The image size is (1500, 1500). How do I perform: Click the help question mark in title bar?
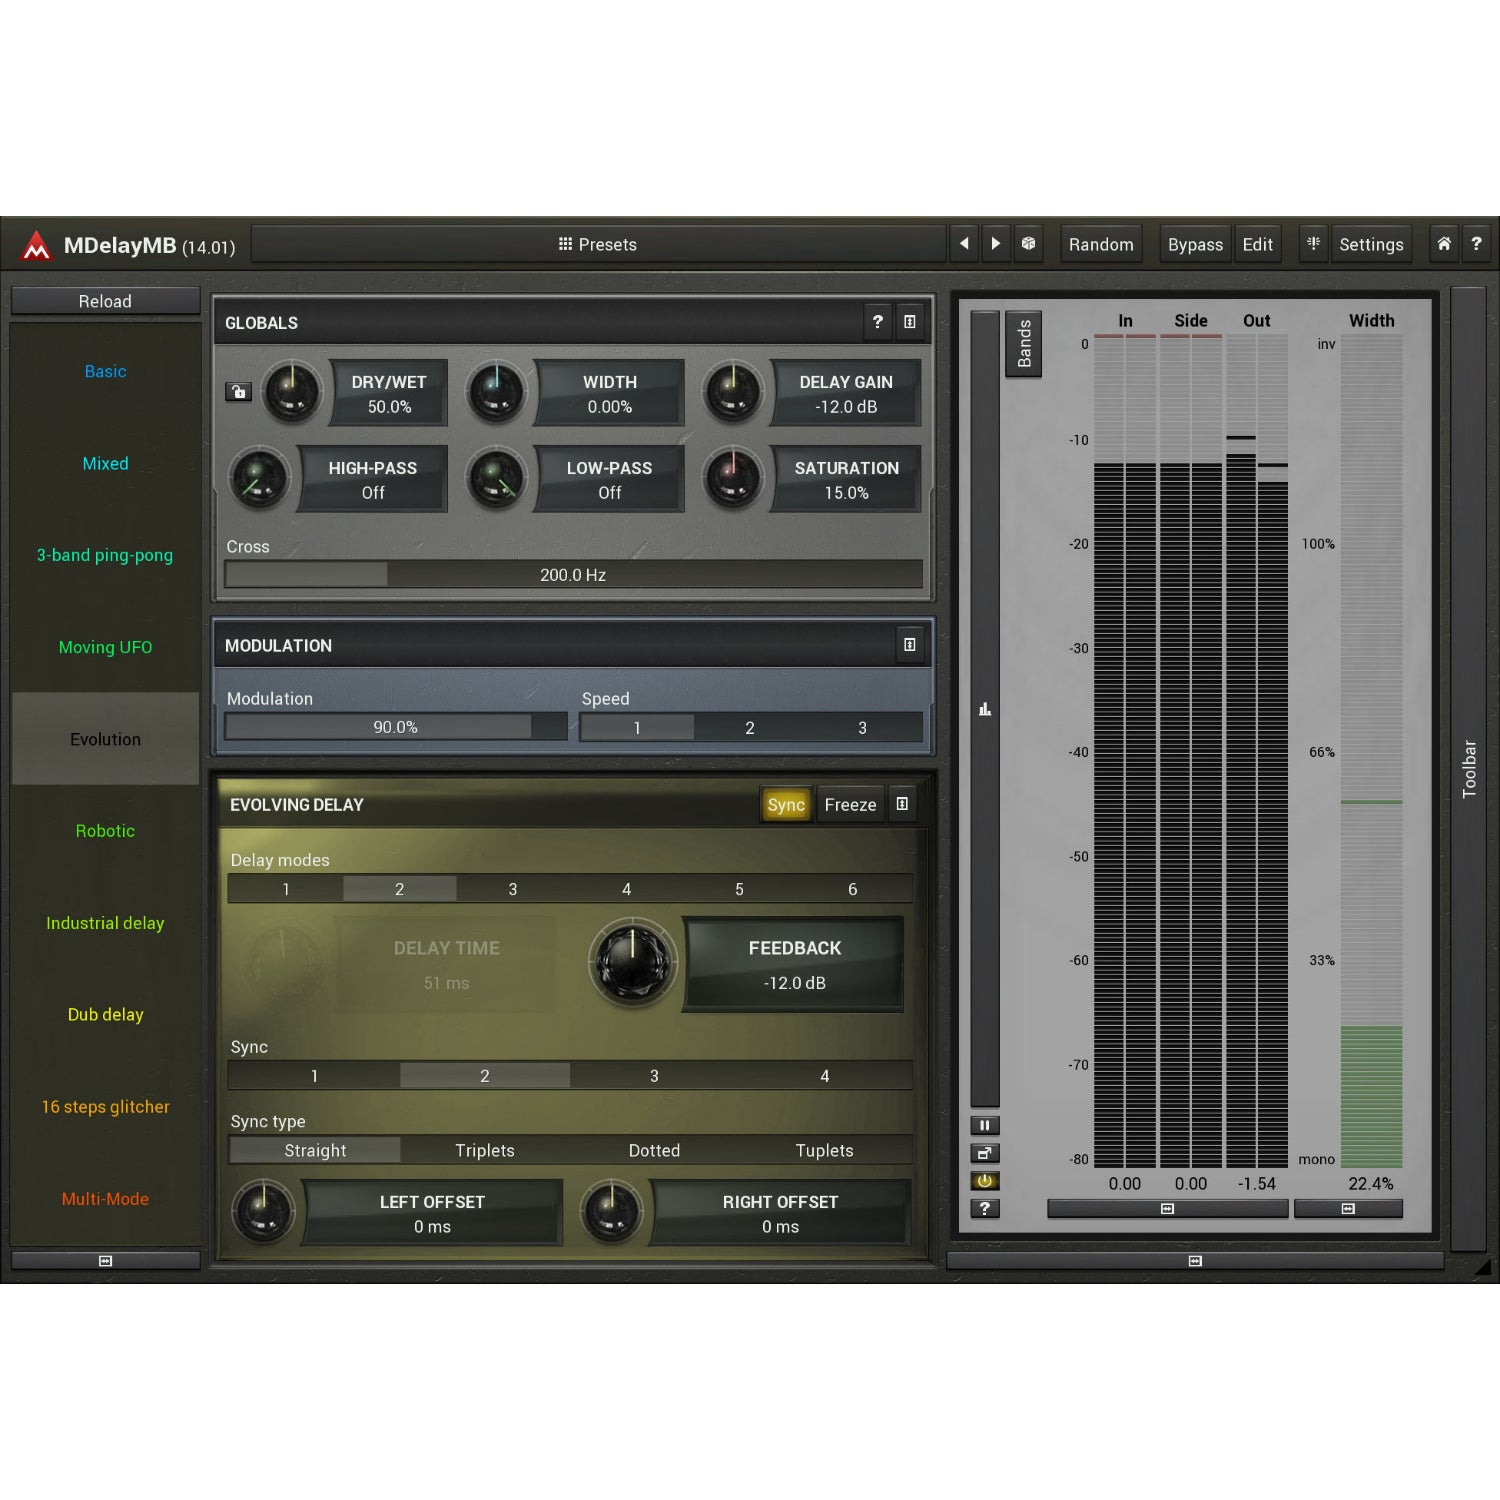coord(1476,243)
